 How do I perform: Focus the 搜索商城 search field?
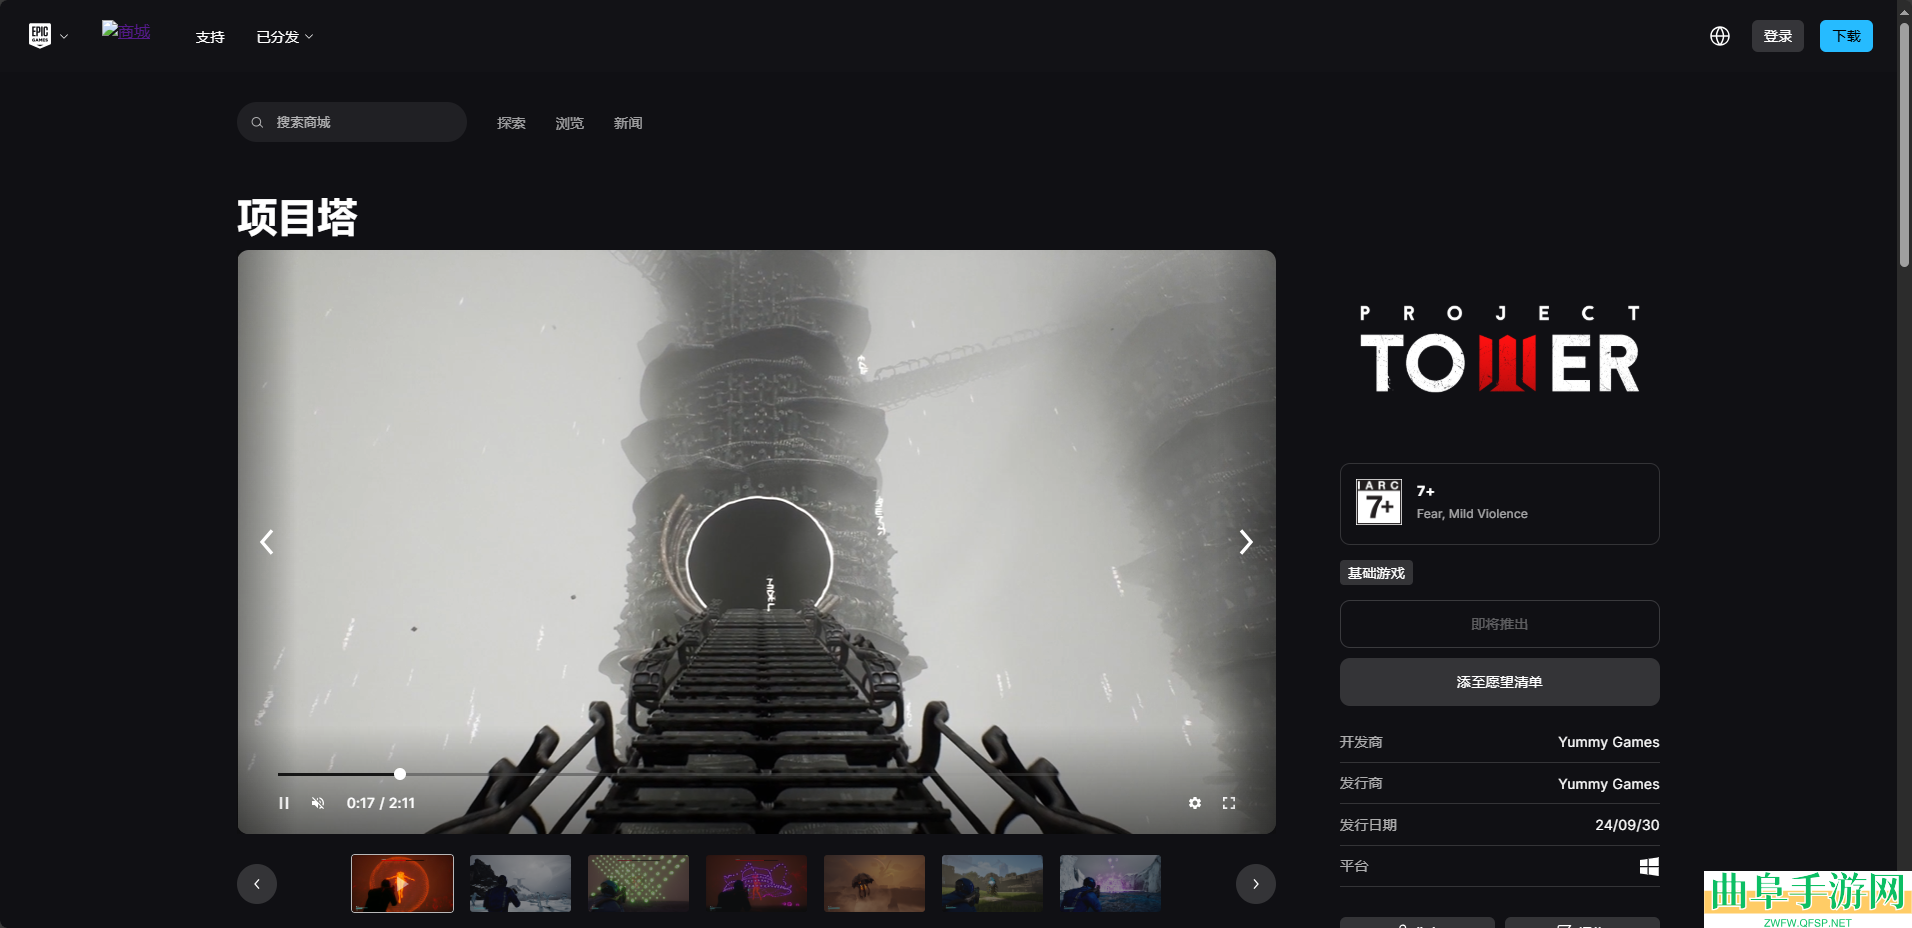[352, 122]
